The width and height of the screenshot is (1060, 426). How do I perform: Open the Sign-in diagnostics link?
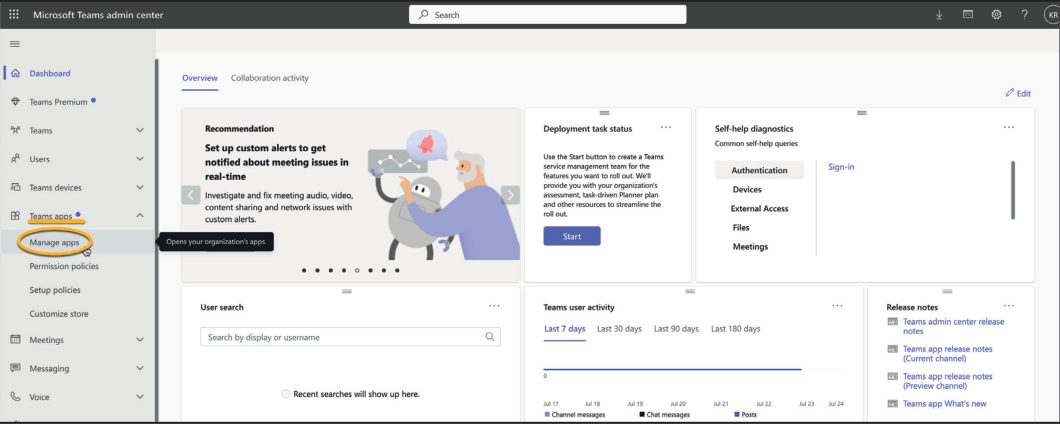coord(841,166)
